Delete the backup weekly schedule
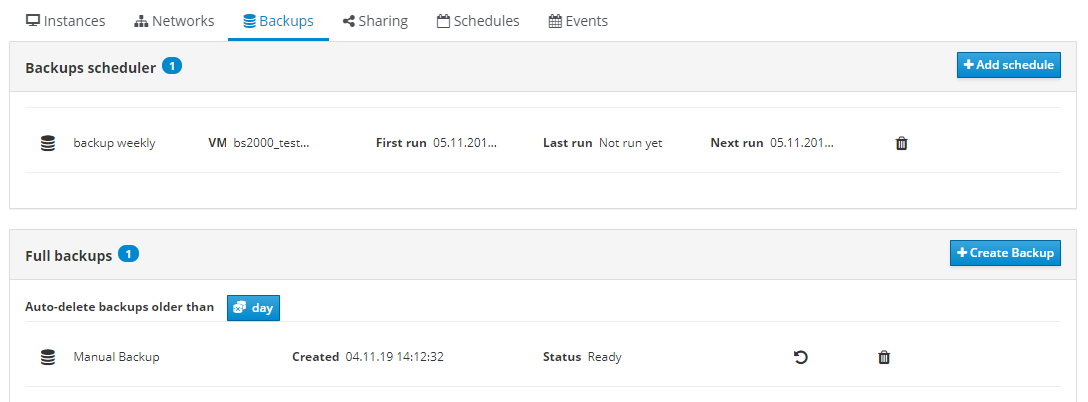1088x402 pixels. 901,143
